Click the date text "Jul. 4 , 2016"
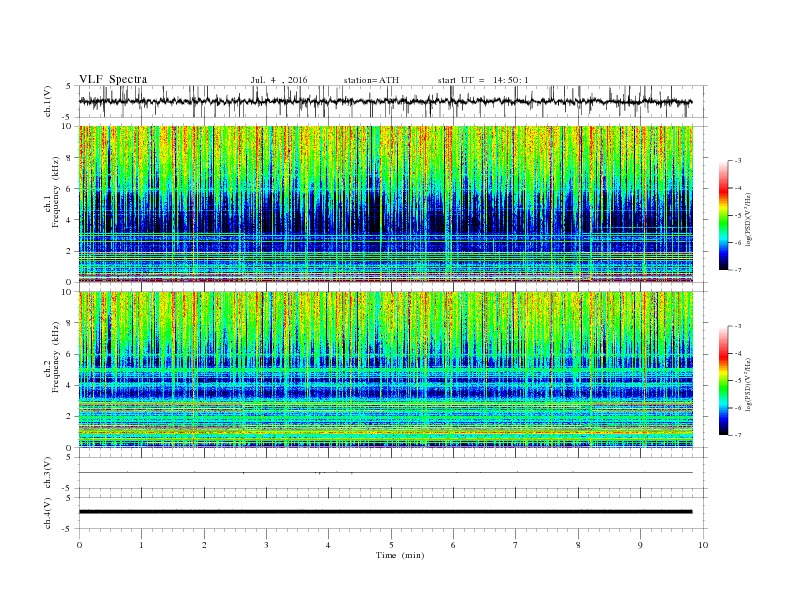Image resolution: width=792 pixels, height=612 pixels. click(x=279, y=80)
